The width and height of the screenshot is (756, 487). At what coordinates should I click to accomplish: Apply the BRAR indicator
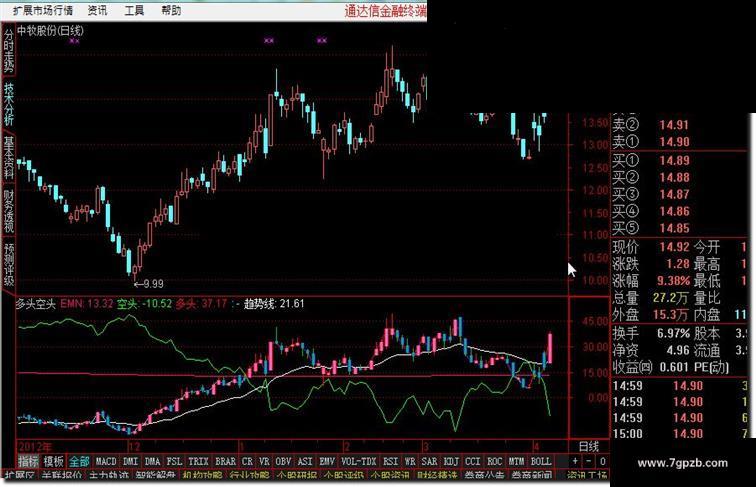225,461
